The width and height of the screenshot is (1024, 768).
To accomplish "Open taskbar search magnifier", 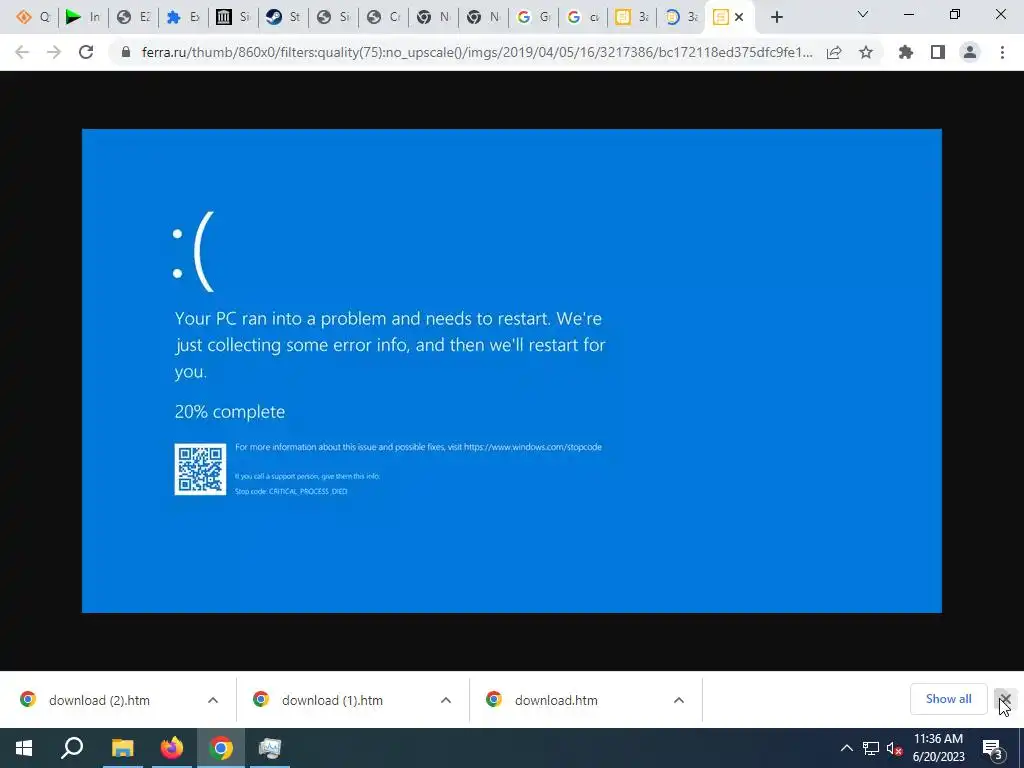I will pyautogui.click(x=72, y=748).
